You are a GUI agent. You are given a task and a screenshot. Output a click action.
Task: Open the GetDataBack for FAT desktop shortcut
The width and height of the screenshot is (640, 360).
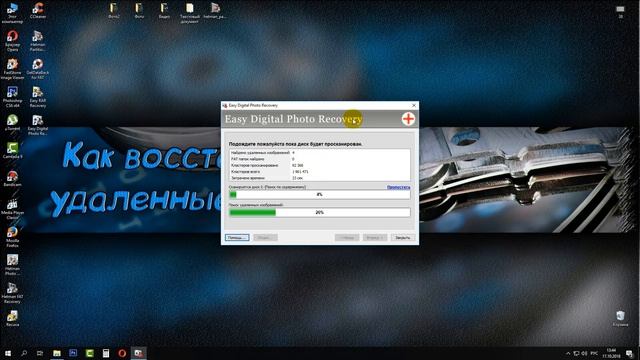[x=38, y=69]
